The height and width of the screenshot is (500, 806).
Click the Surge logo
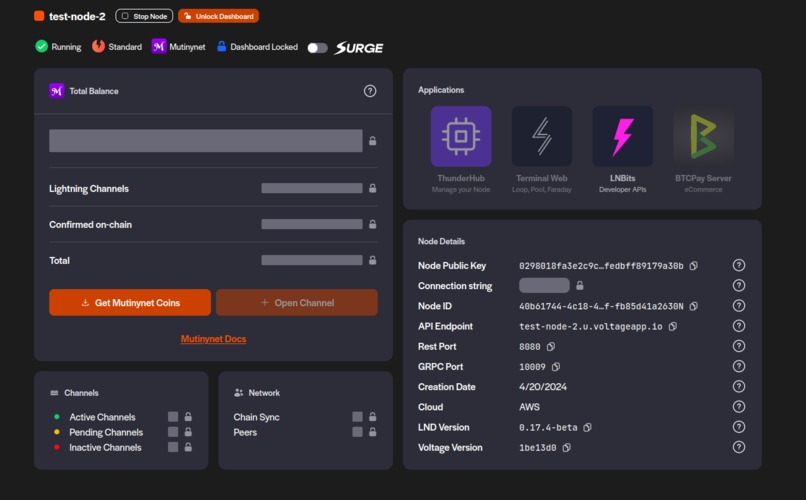coord(359,48)
